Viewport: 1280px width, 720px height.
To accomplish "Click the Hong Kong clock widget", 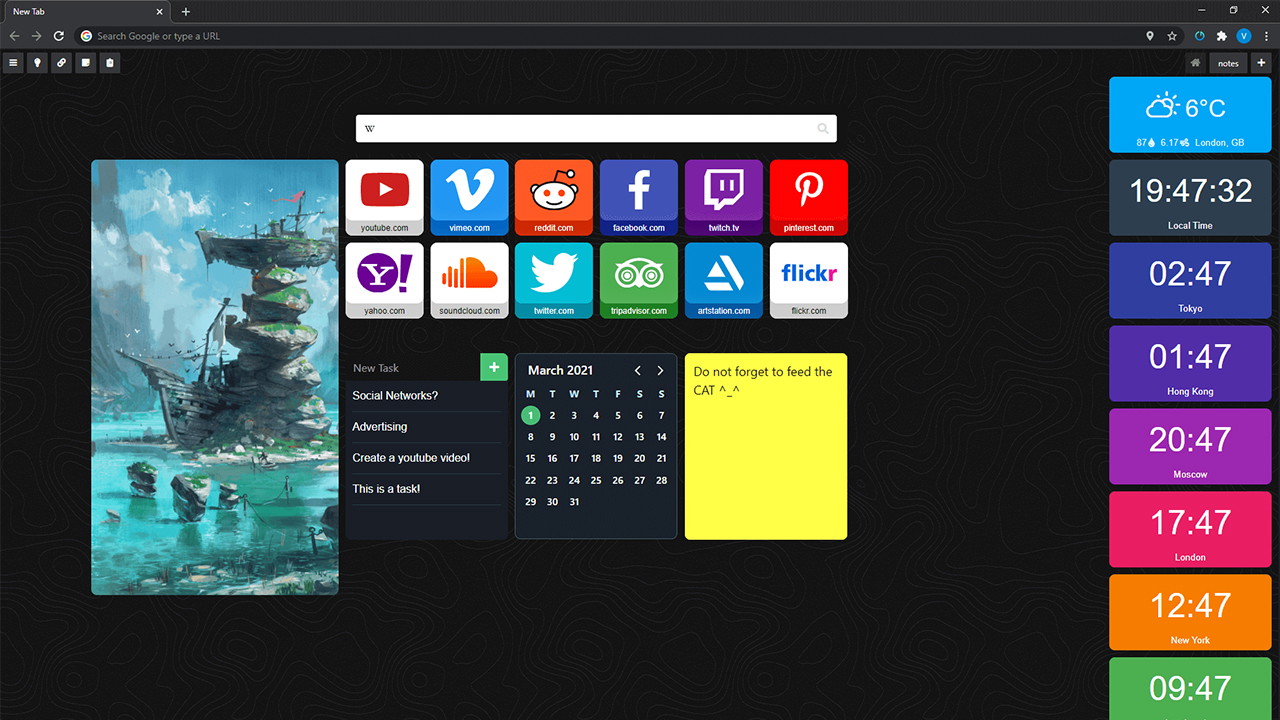I will tap(1190, 364).
